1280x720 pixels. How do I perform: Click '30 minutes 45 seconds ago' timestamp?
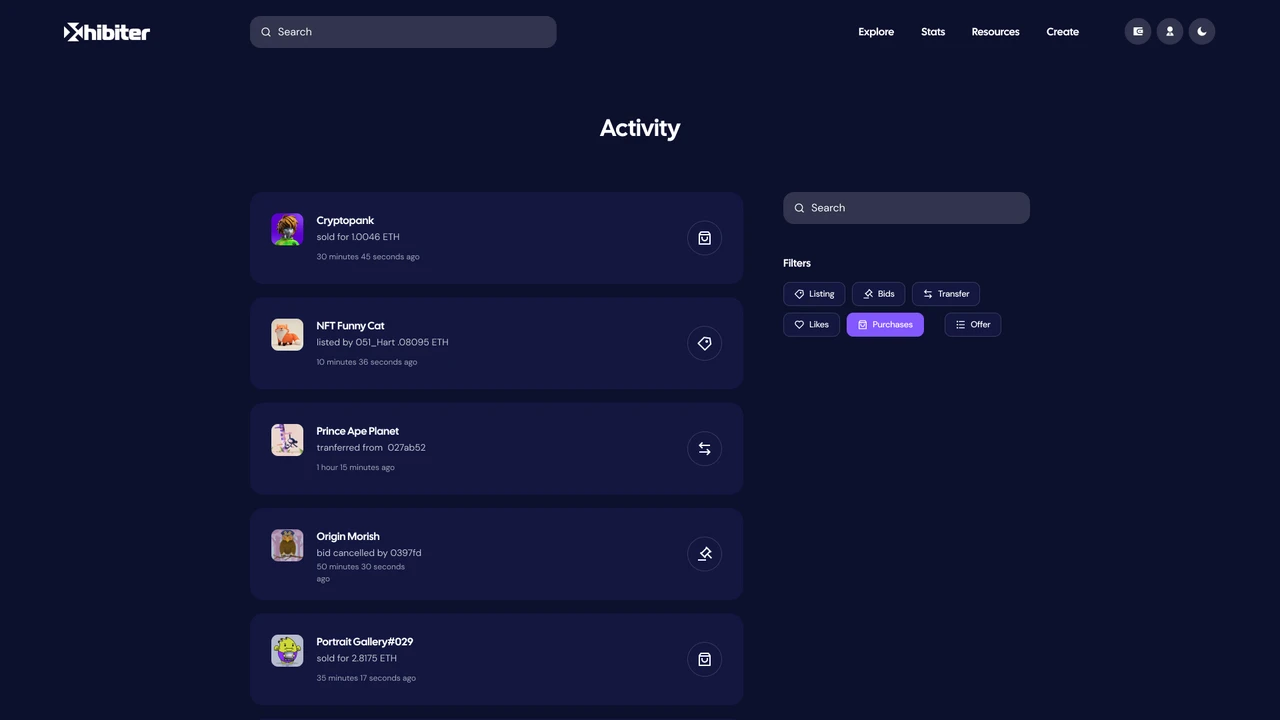(368, 257)
